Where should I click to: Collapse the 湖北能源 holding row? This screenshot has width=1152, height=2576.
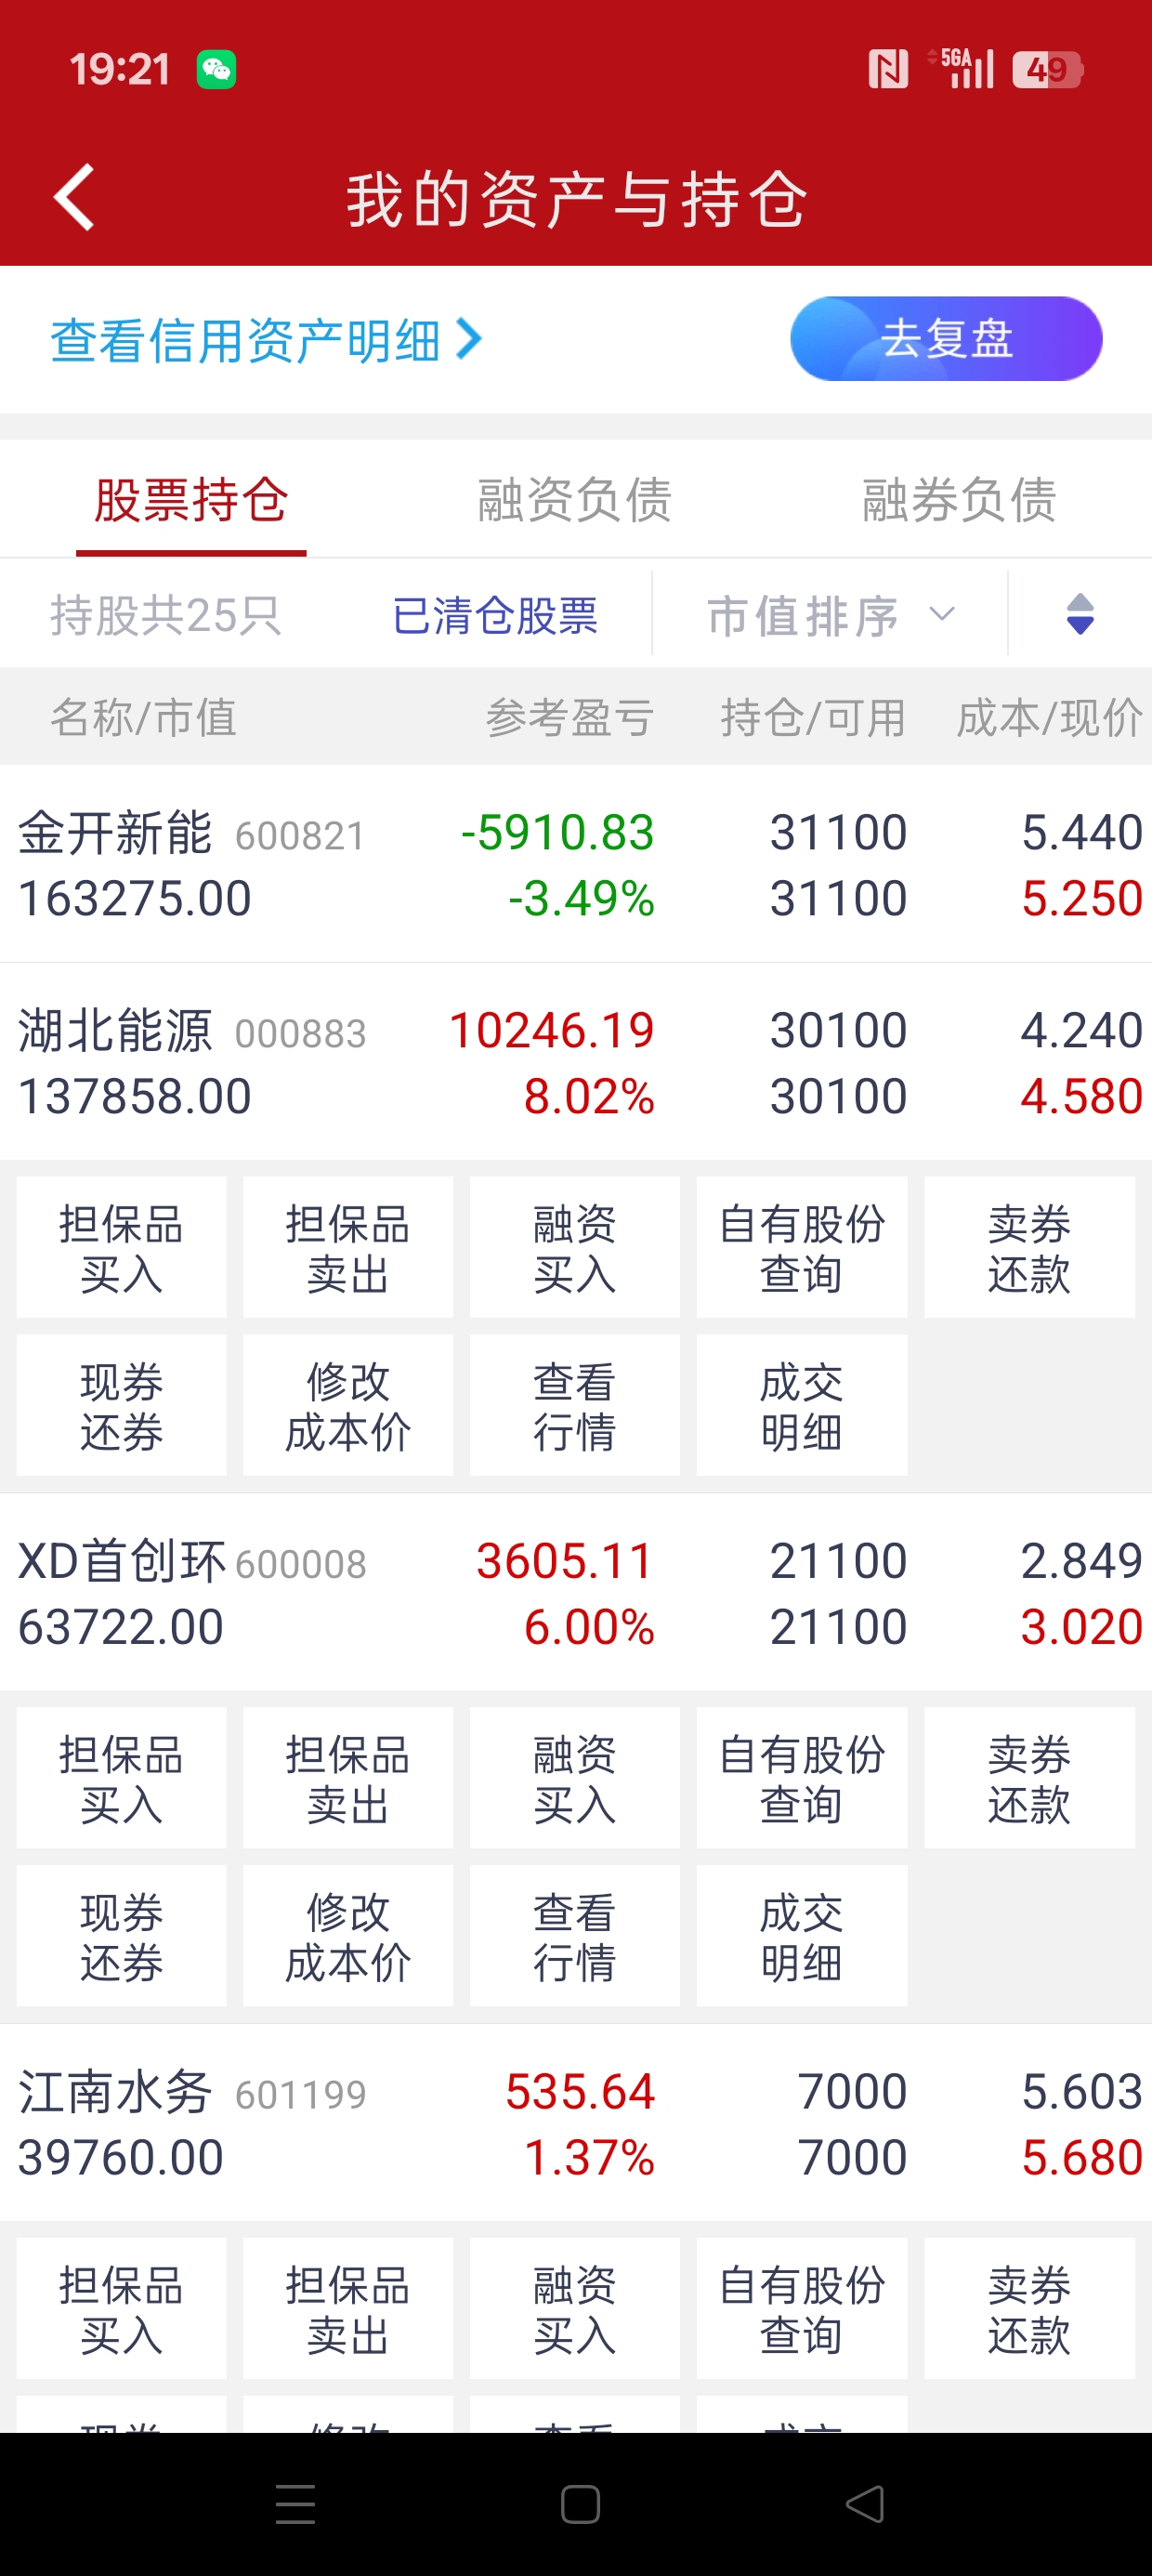(x=576, y=1062)
